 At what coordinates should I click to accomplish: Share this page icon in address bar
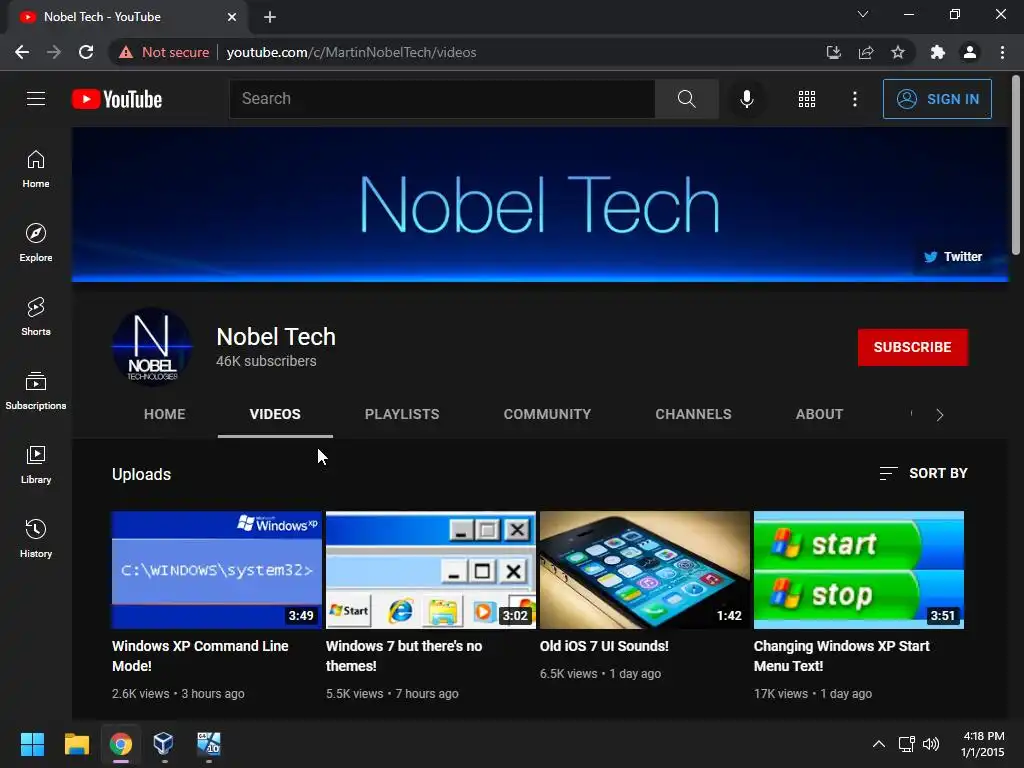point(866,52)
